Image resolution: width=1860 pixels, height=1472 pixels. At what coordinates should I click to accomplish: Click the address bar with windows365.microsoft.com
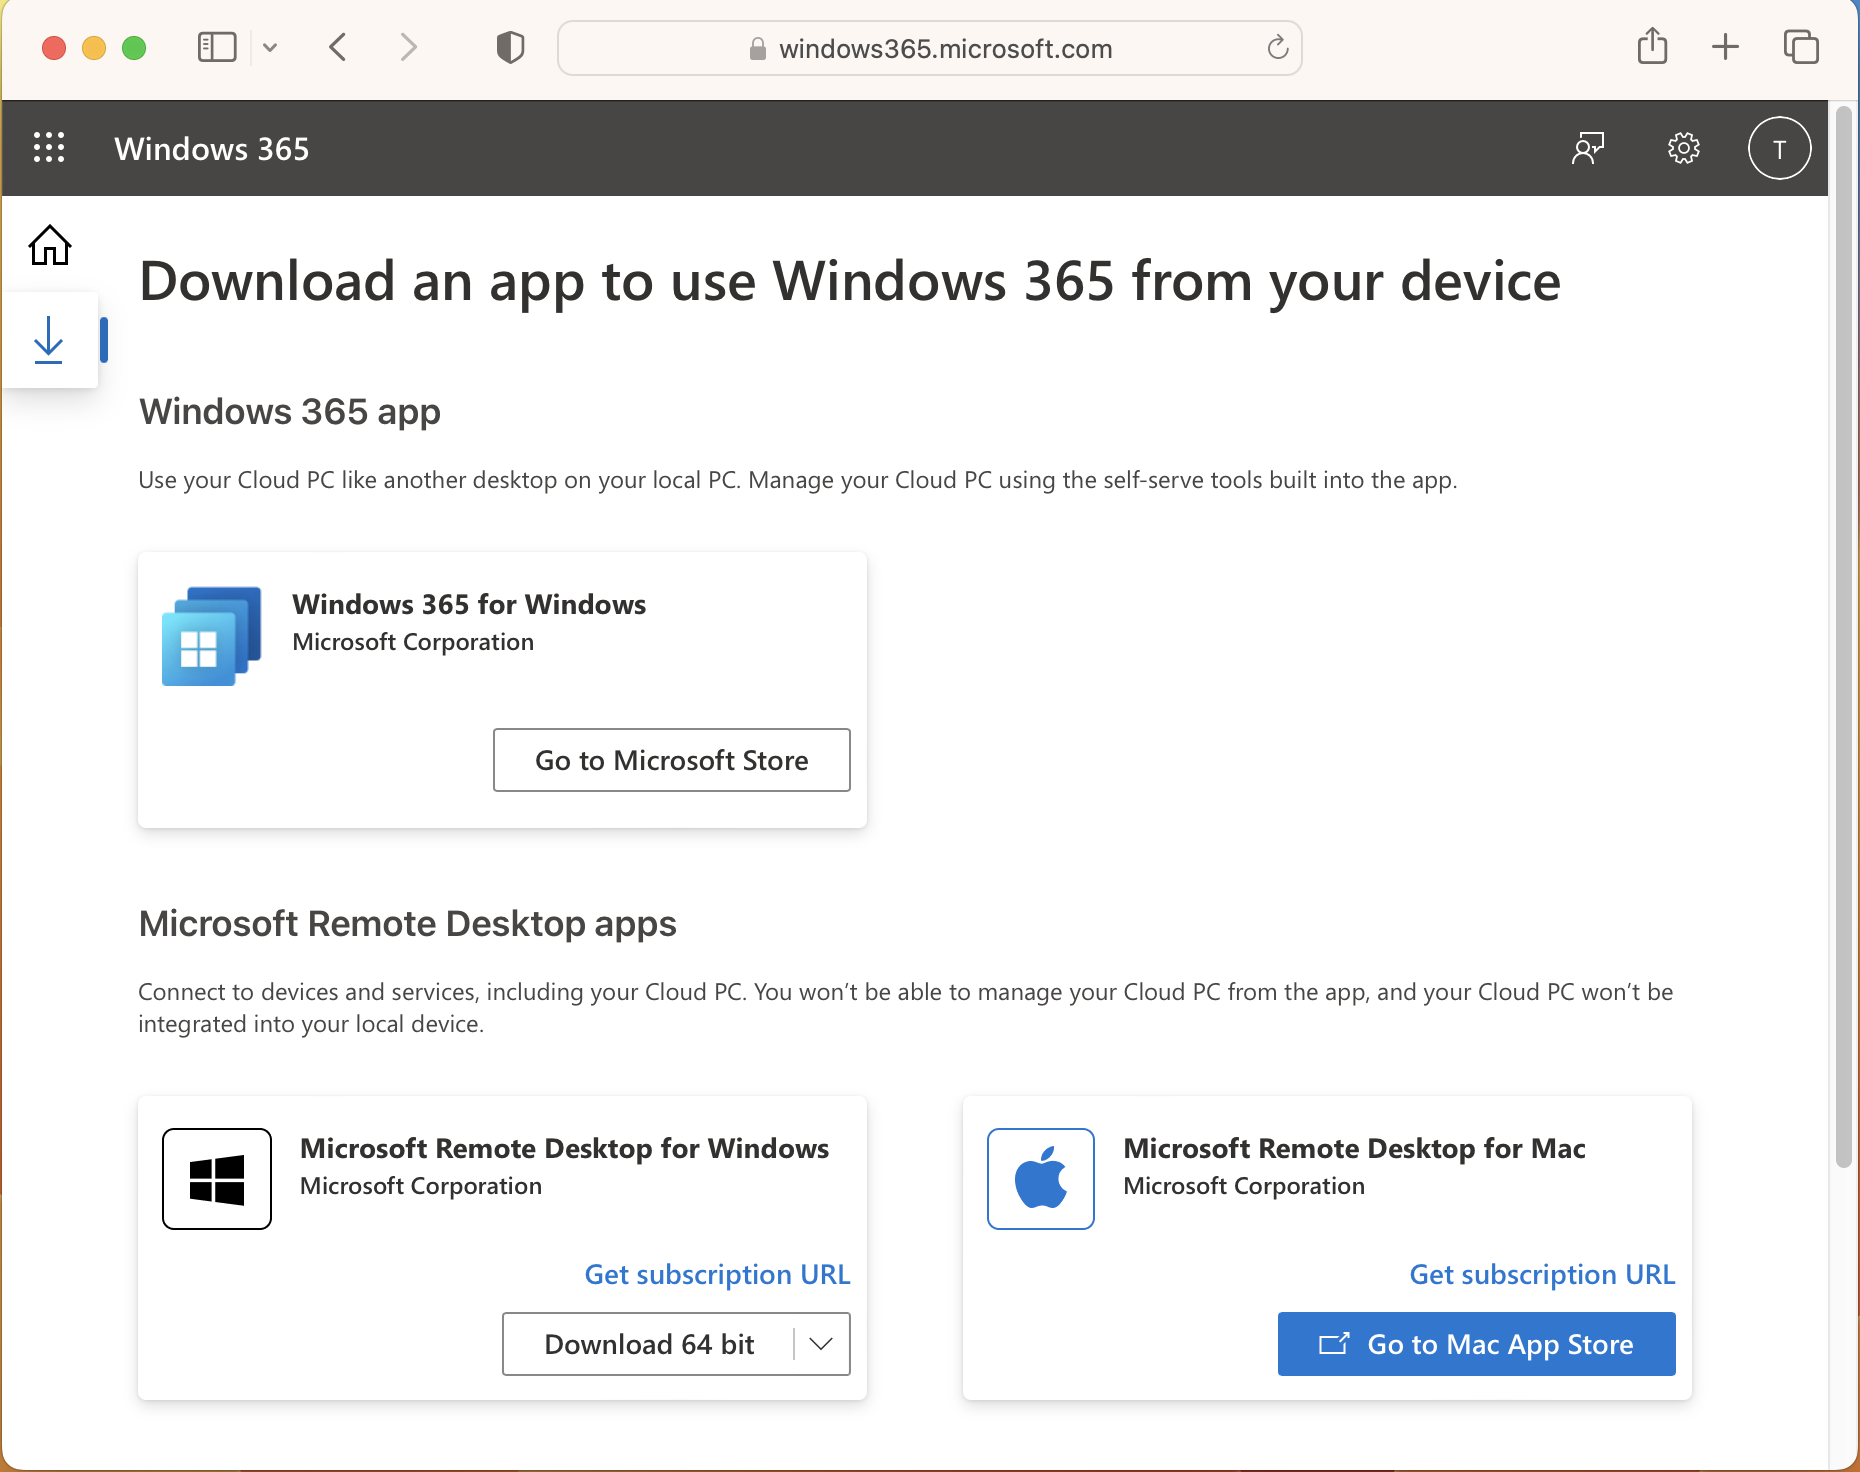point(930,48)
